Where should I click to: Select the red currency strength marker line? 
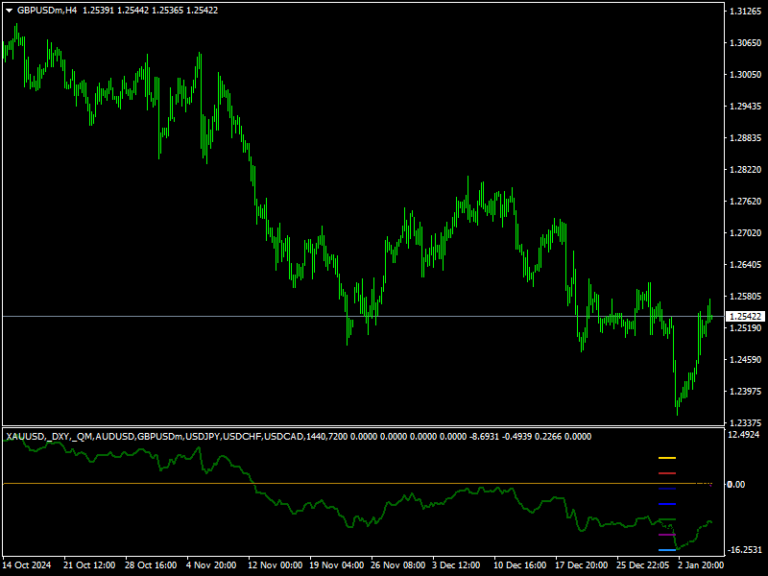coord(667,473)
